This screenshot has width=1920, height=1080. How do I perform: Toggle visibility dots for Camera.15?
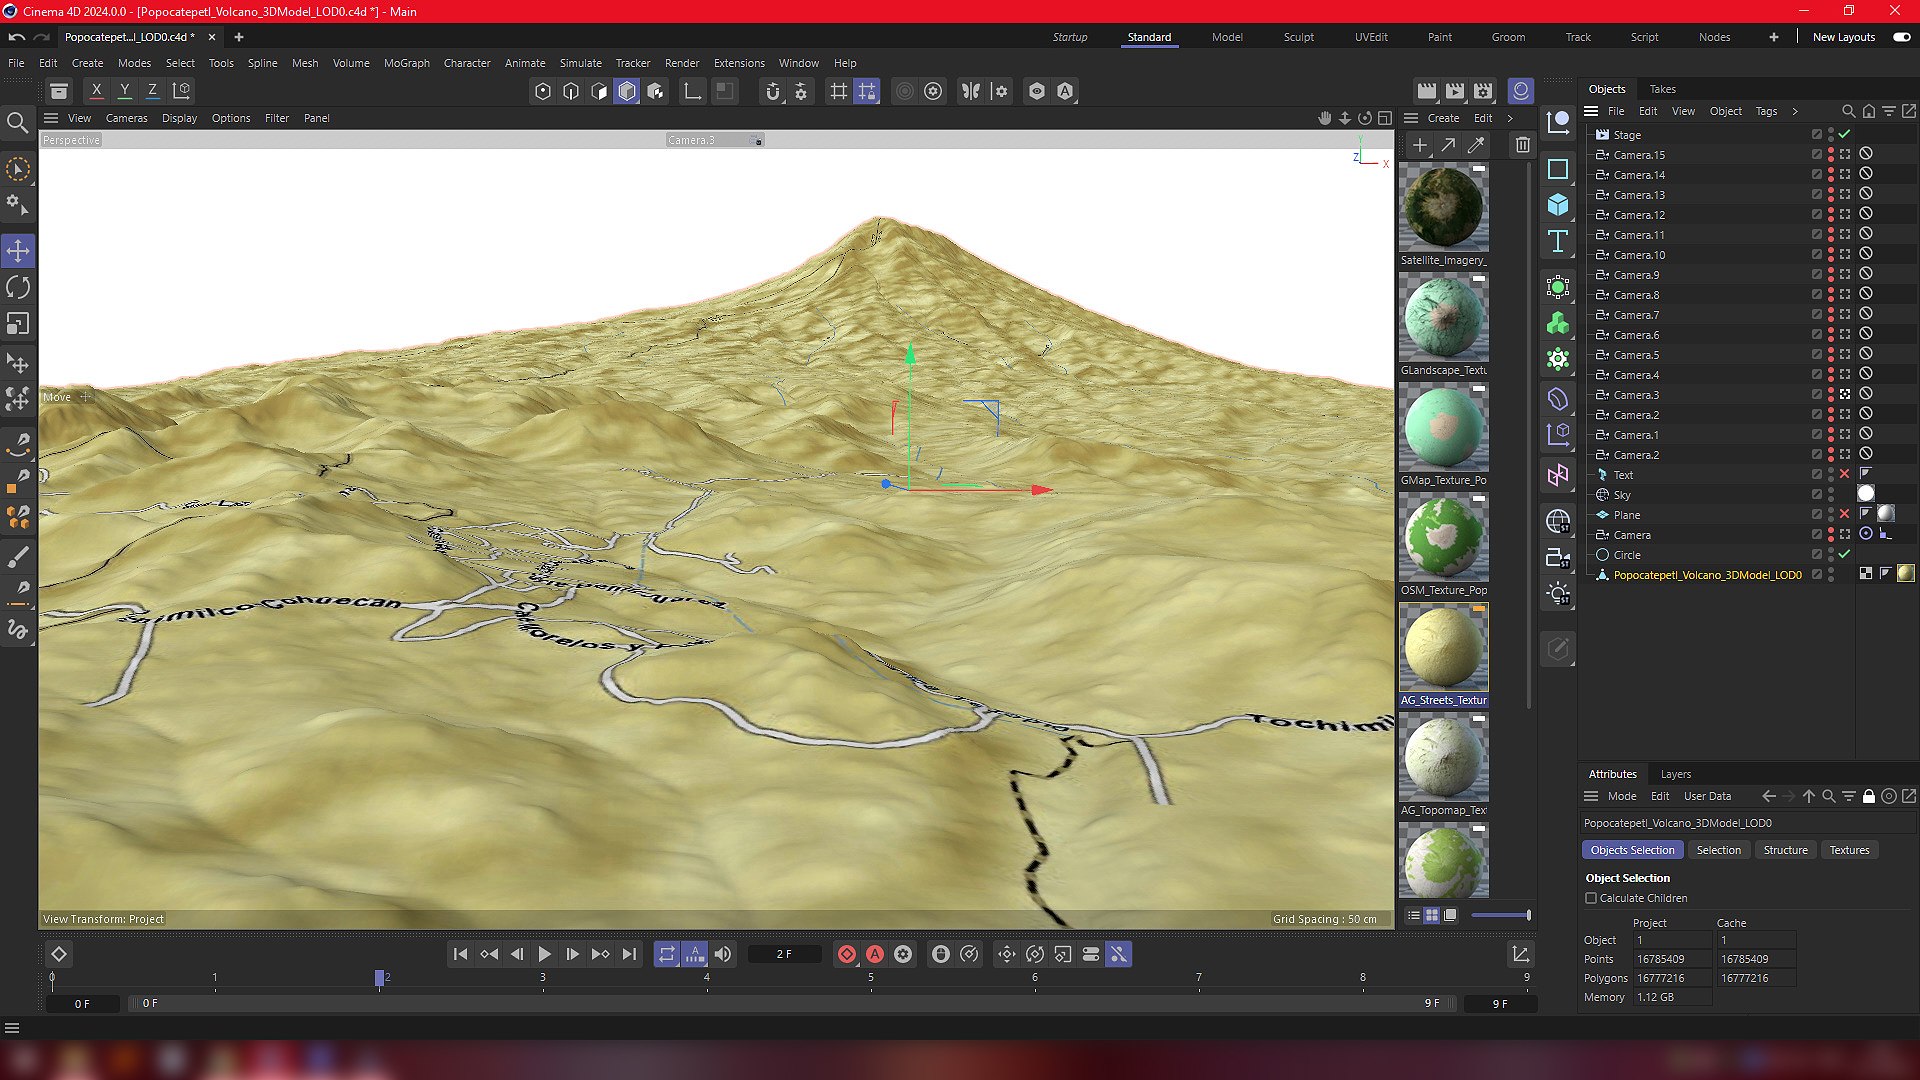[x=1831, y=155]
